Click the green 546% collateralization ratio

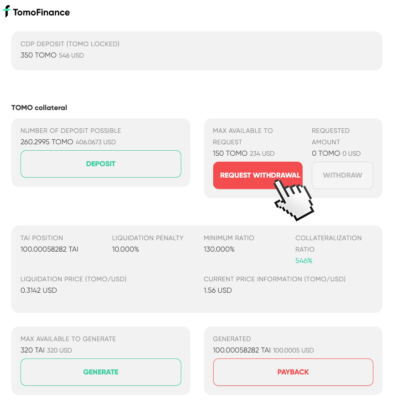304,261
